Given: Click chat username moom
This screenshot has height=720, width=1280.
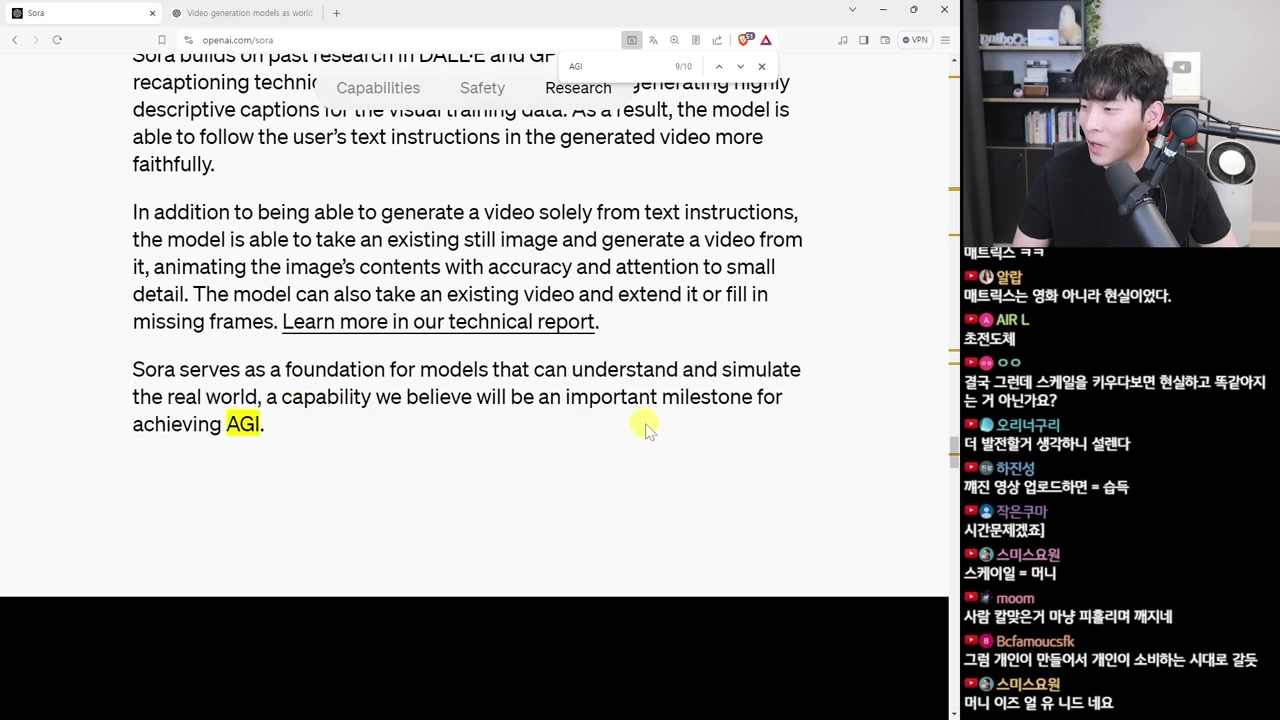Looking at the screenshot, I should (1015, 598).
